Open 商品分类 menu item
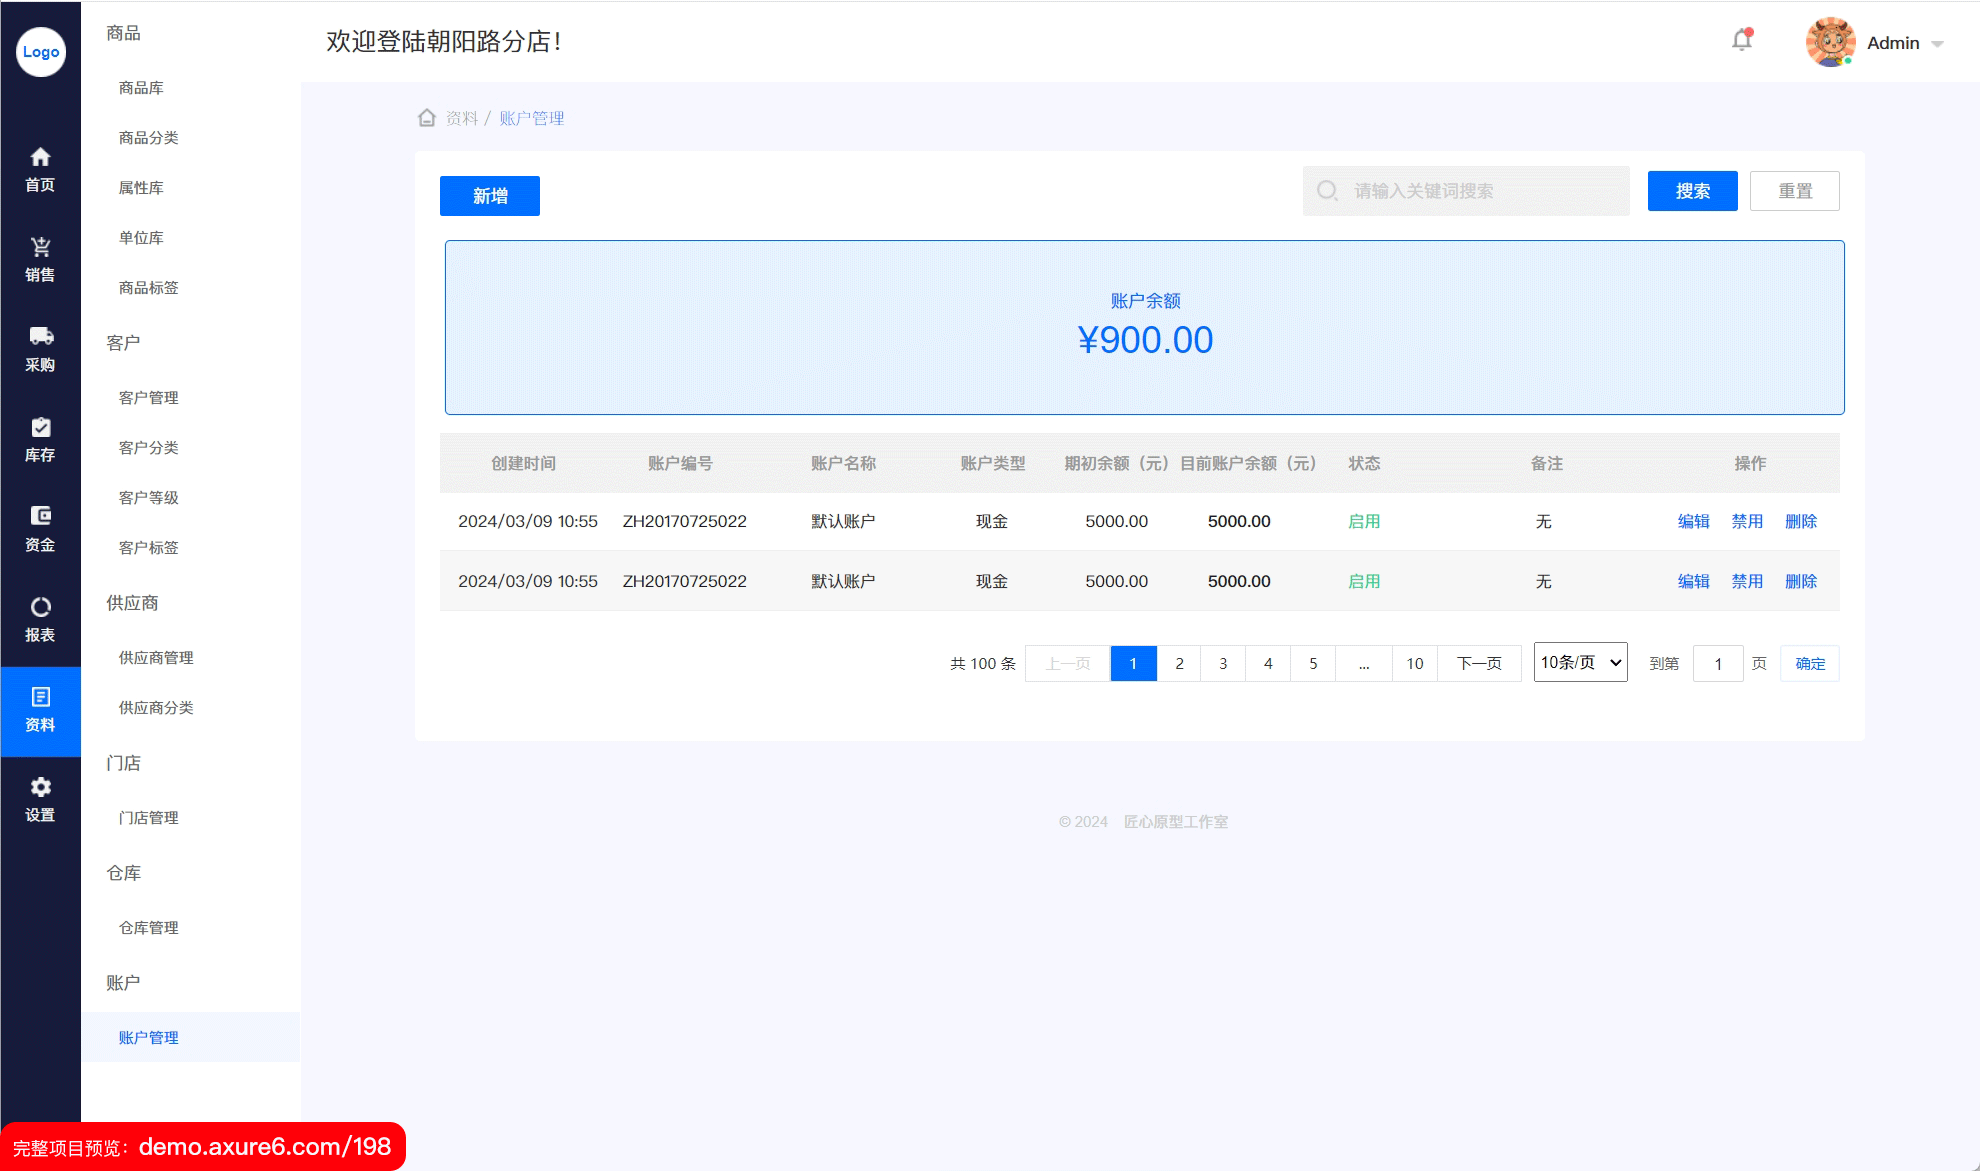 coord(148,138)
